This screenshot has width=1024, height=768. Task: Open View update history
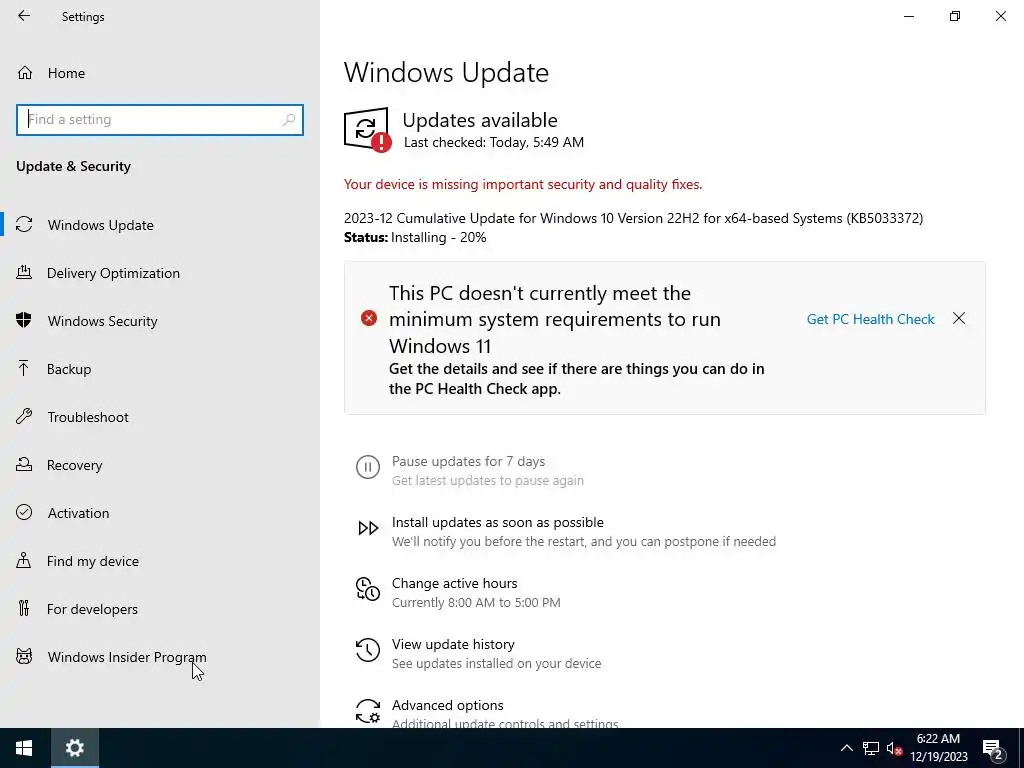click(x=453, y=645)
